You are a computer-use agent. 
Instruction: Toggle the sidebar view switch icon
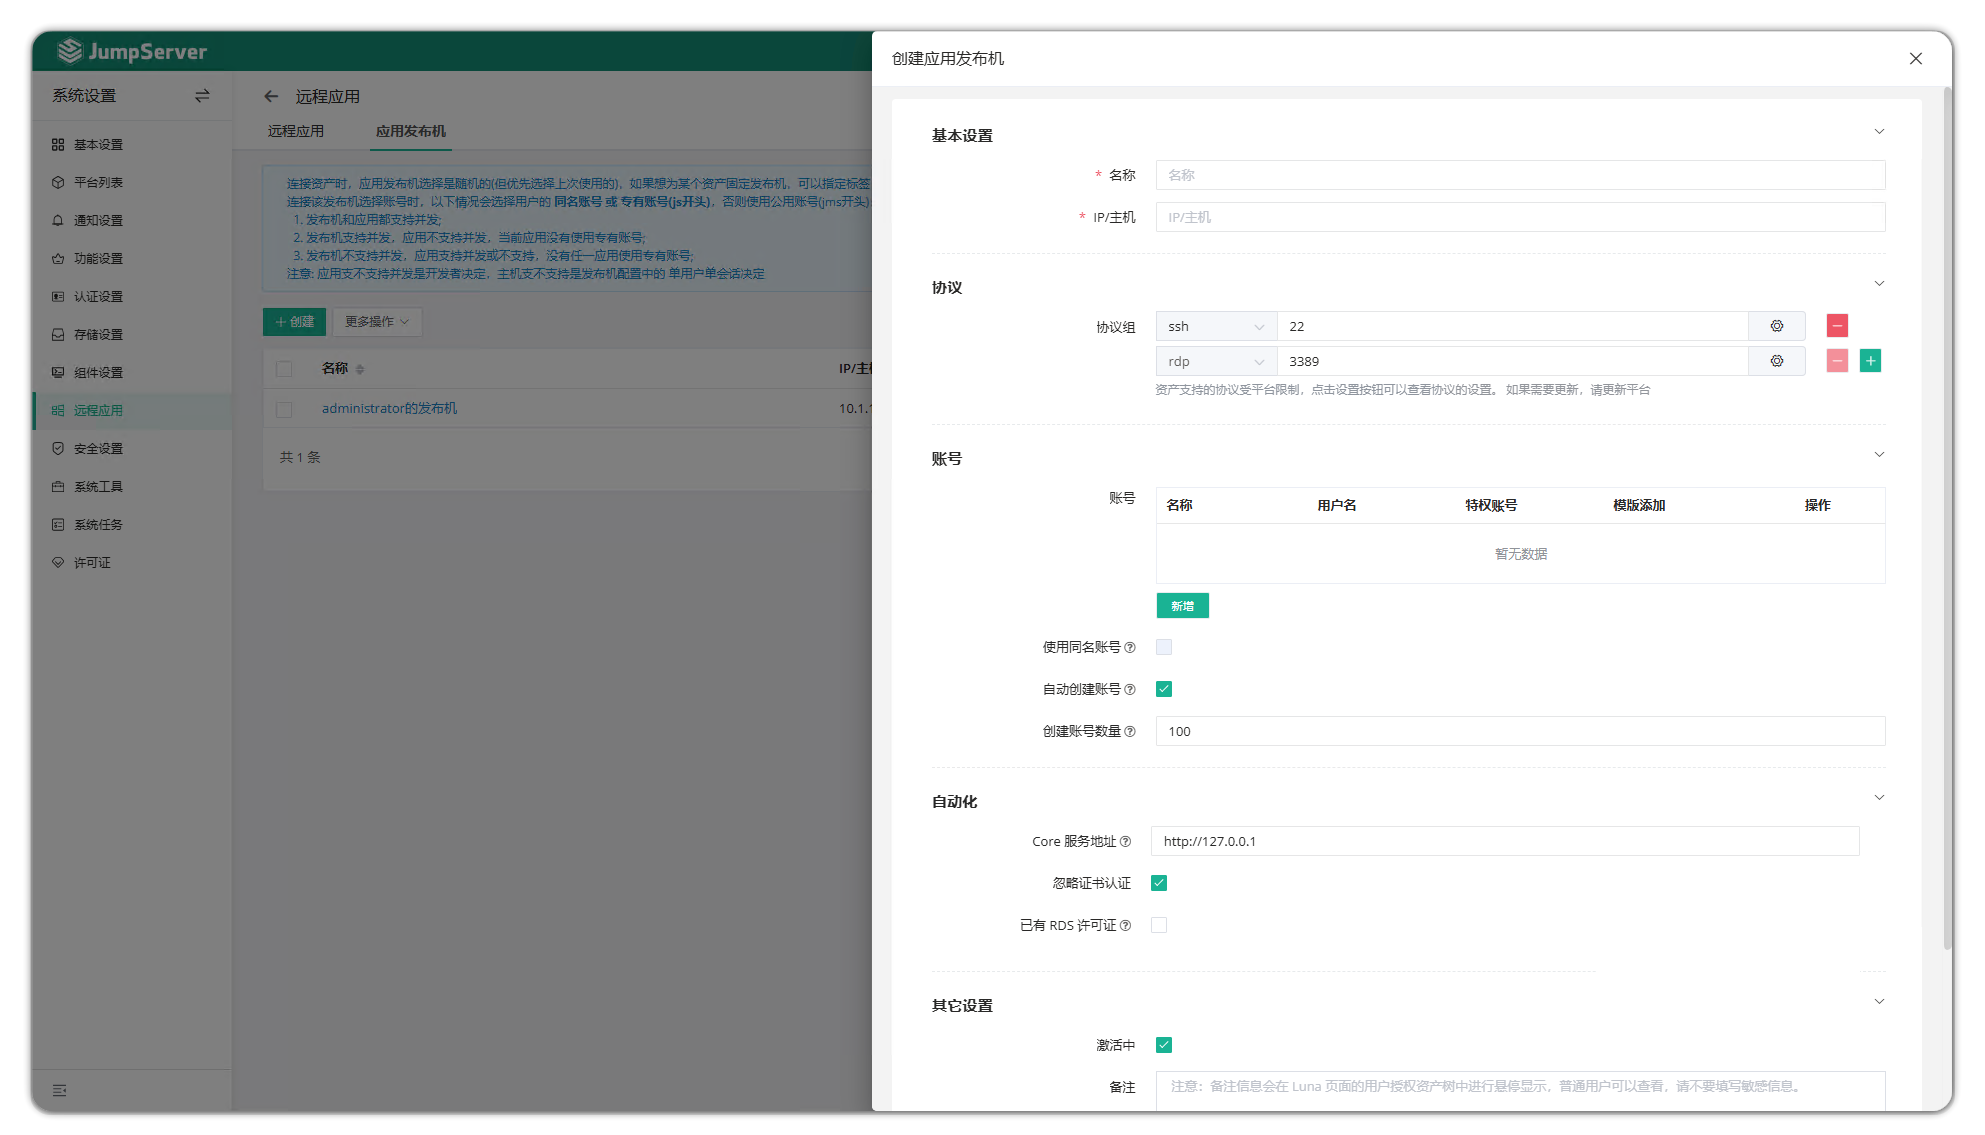202,96
